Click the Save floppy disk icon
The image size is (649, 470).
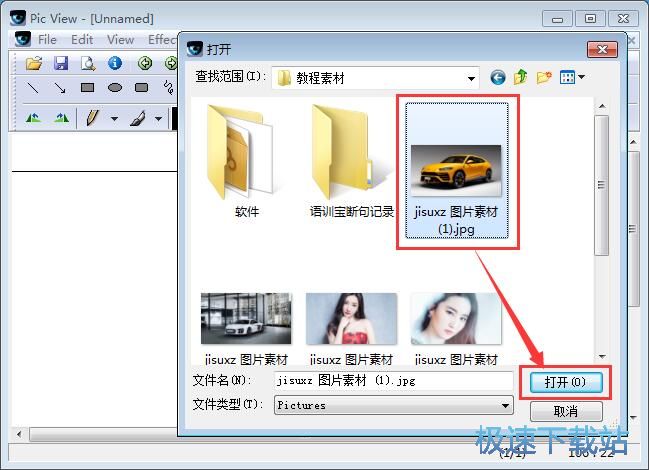[61, 63]
